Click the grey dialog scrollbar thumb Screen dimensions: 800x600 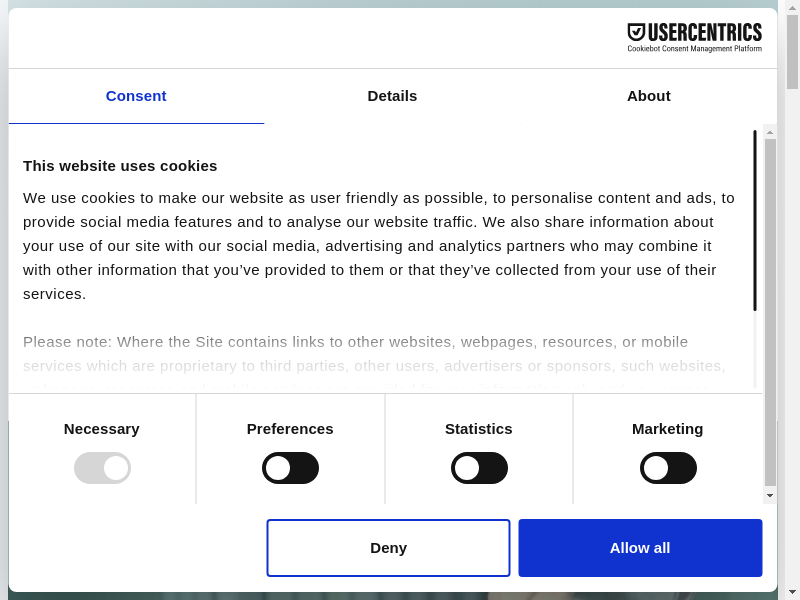[770, 310]
